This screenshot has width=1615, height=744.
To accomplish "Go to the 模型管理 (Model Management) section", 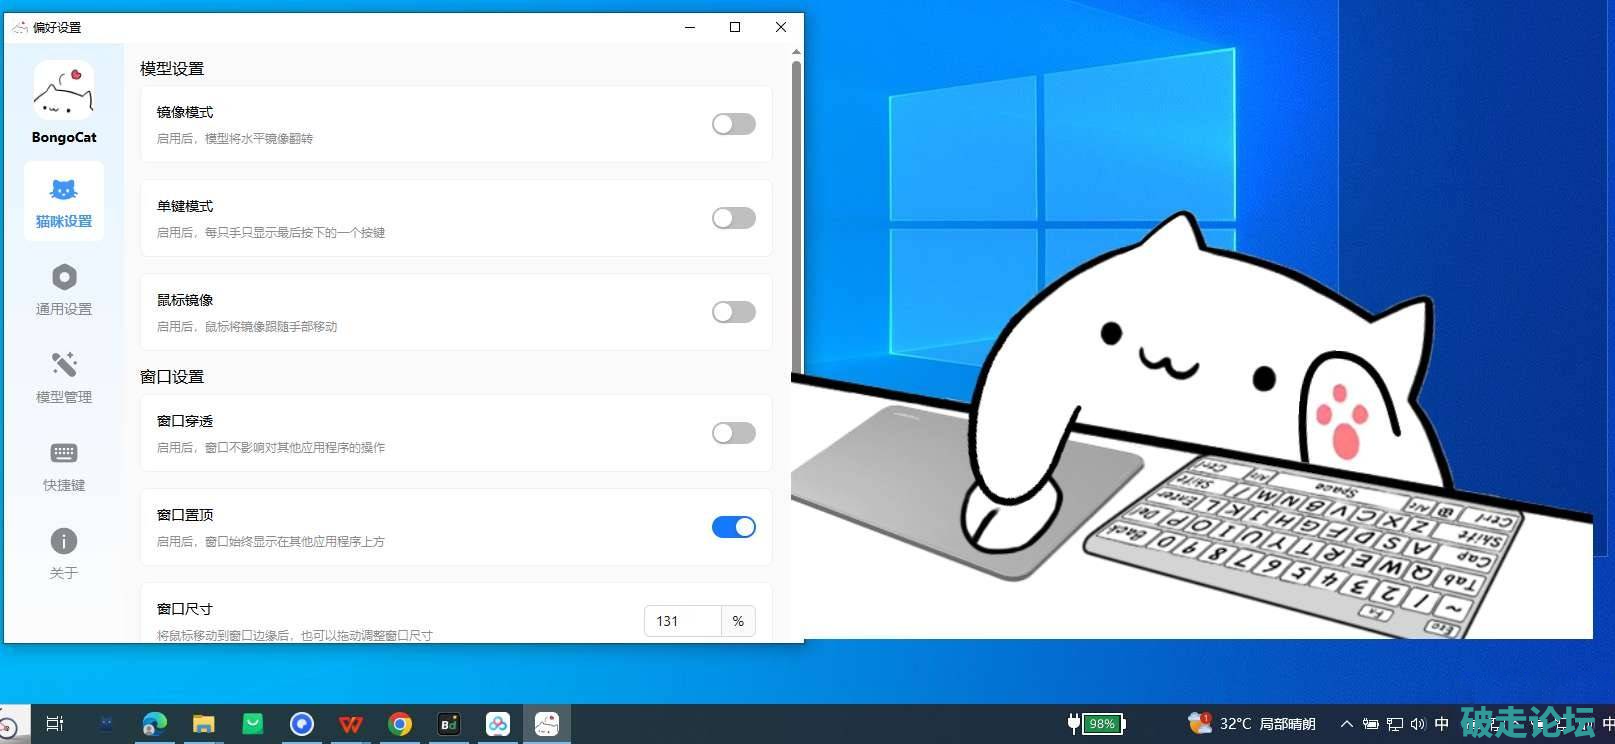I will (x=64, y=377).
